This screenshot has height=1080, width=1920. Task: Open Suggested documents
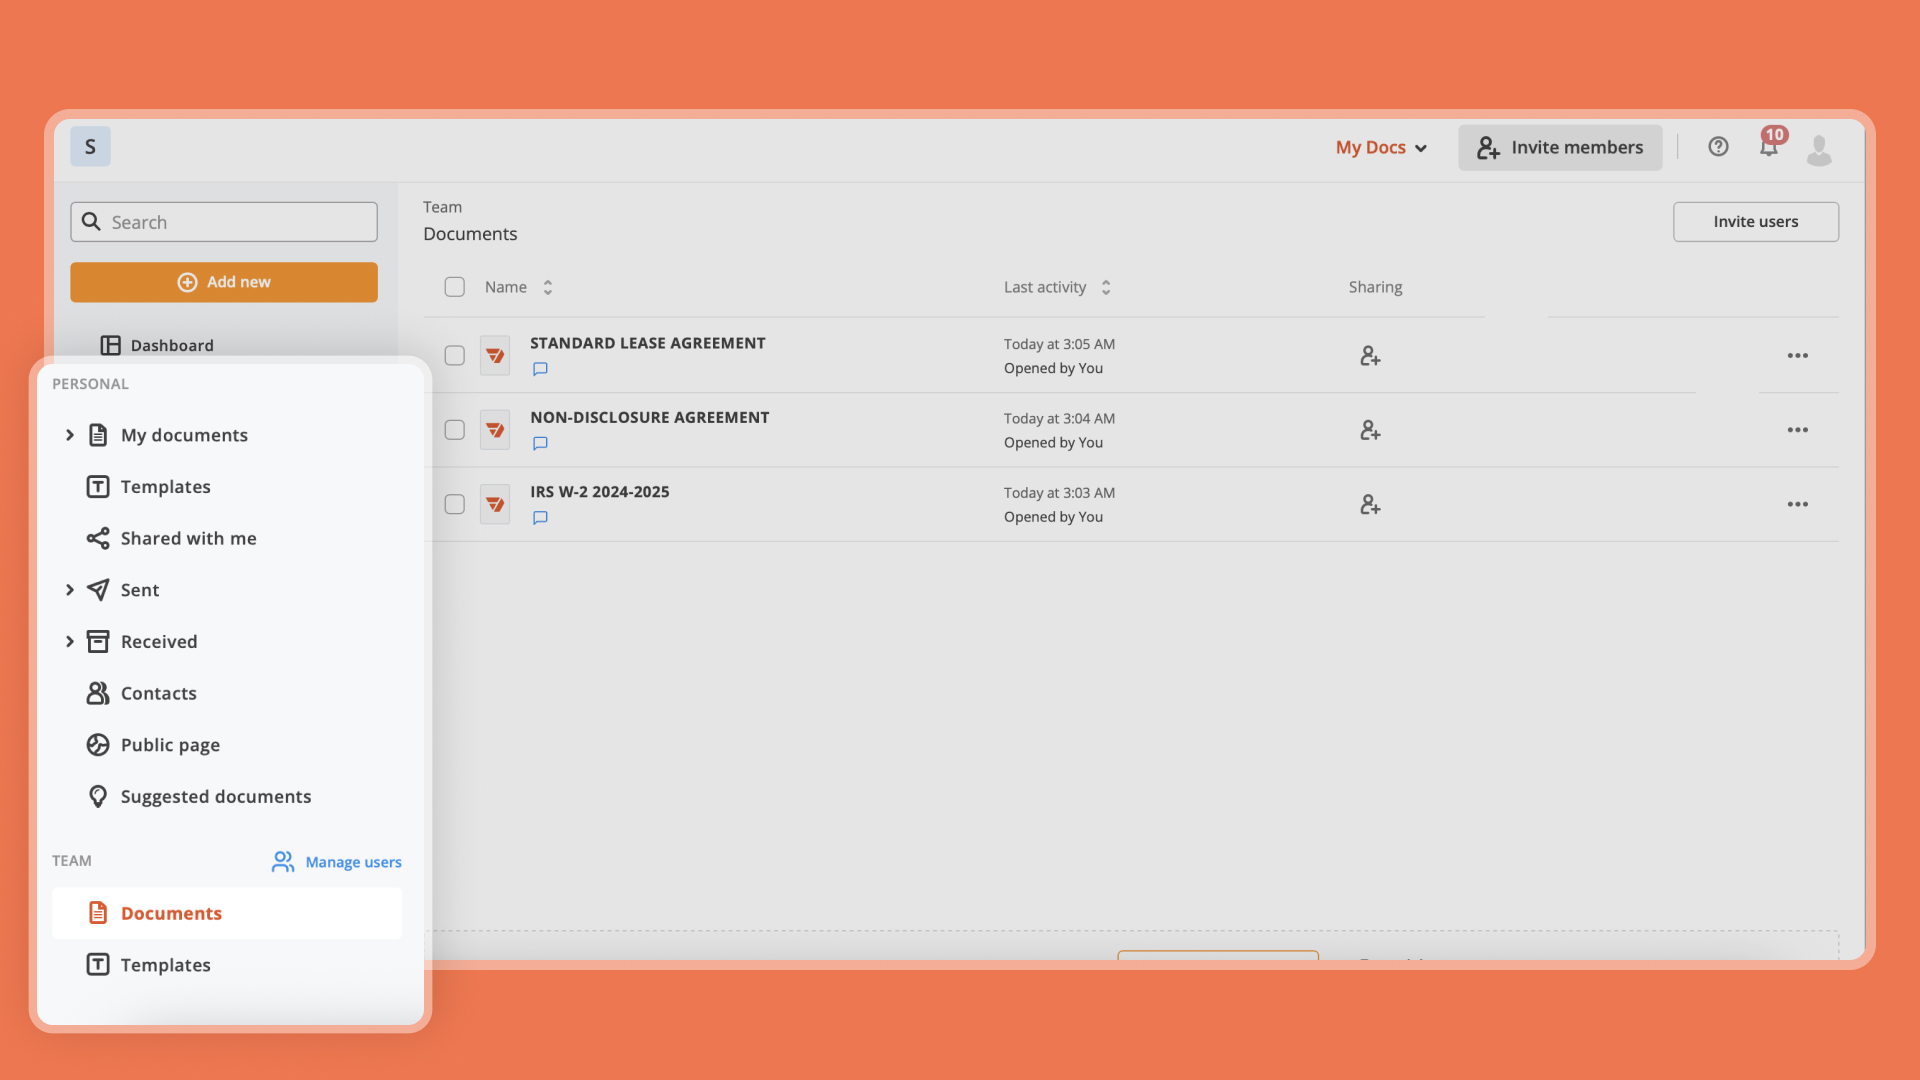click(215, 796)
